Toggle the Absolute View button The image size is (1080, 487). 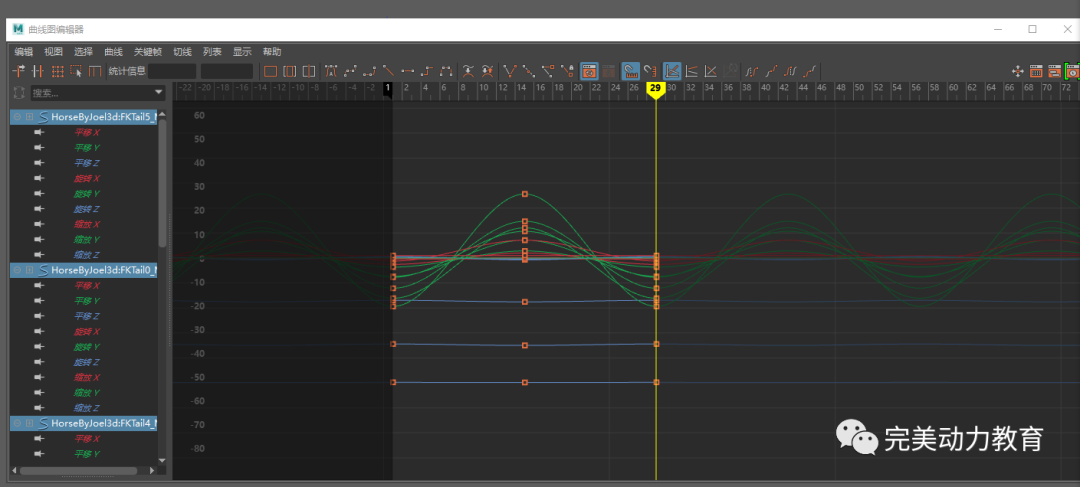(x=672, y=71)
